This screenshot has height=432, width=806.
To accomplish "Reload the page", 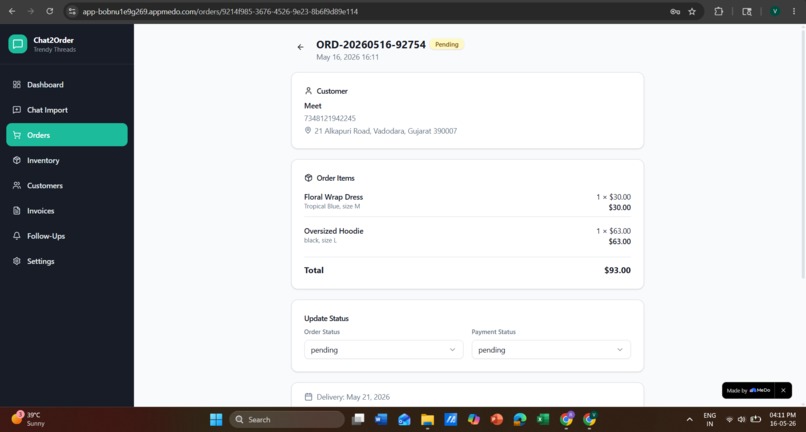I will point(49,11).
